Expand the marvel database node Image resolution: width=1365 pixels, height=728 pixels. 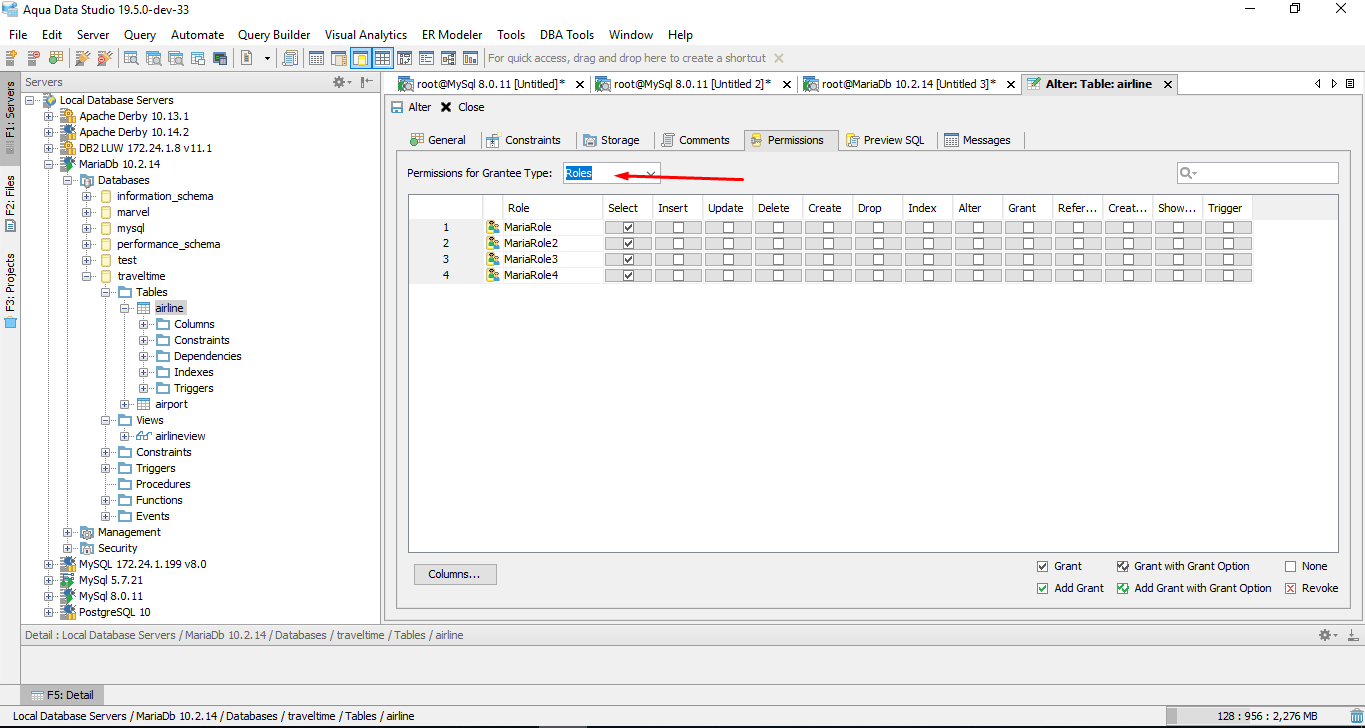(87, 212)
